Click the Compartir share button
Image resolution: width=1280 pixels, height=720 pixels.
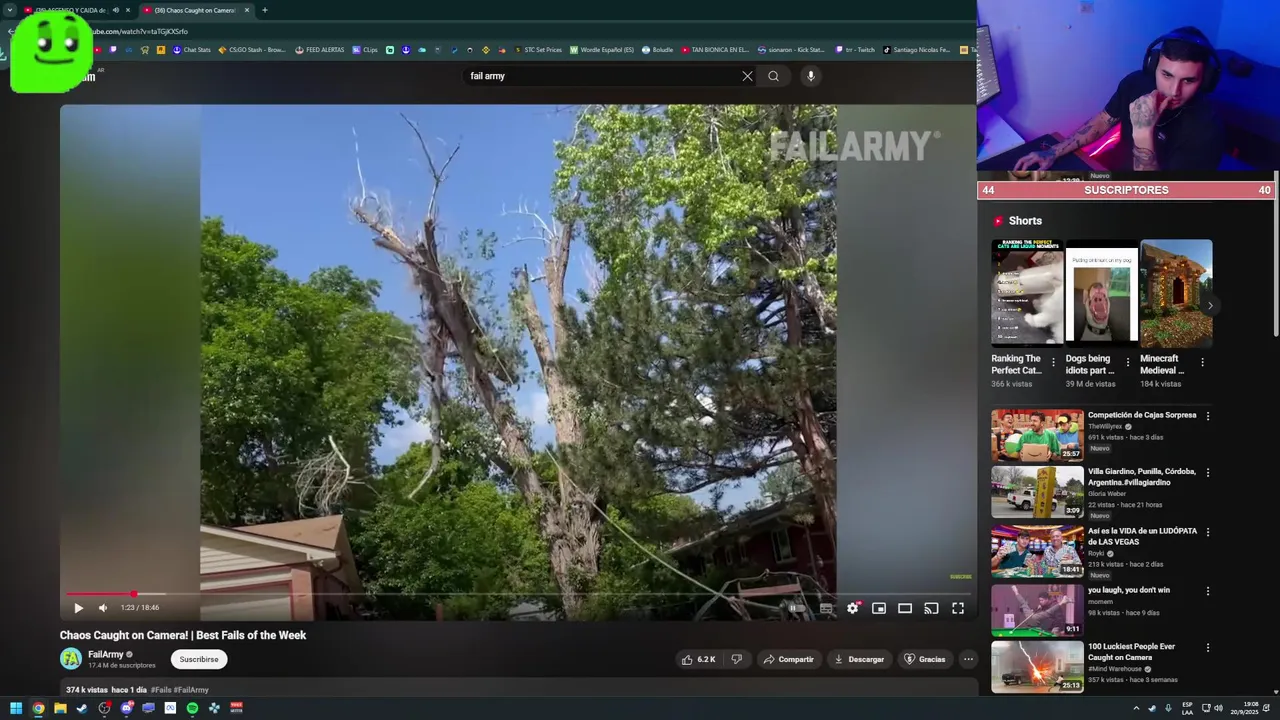pyautogui.click(x=788, y=659)
